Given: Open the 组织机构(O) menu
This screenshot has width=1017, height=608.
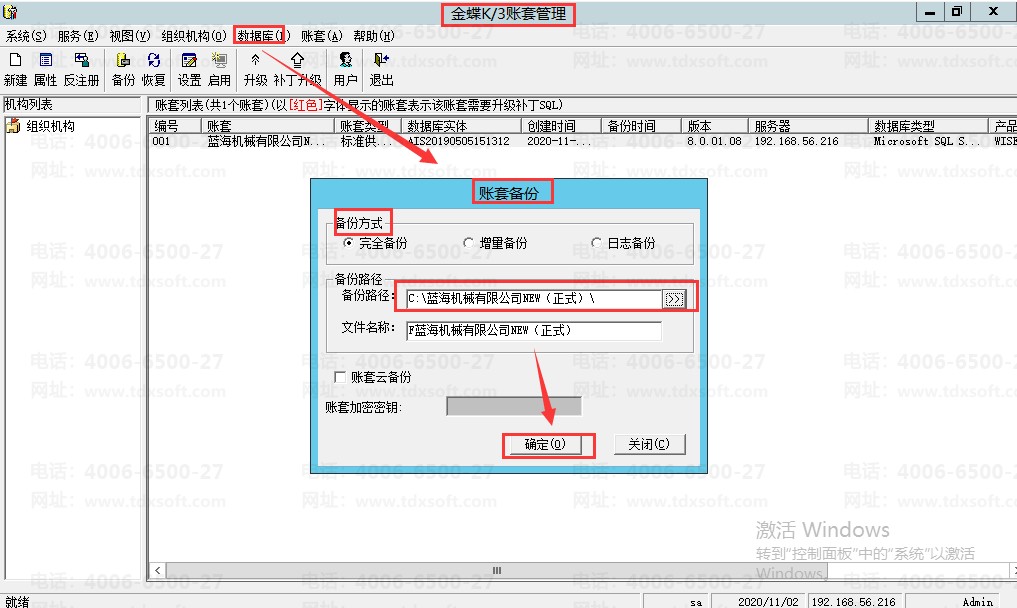Looking at the screenshot, I should coord(194,36).
